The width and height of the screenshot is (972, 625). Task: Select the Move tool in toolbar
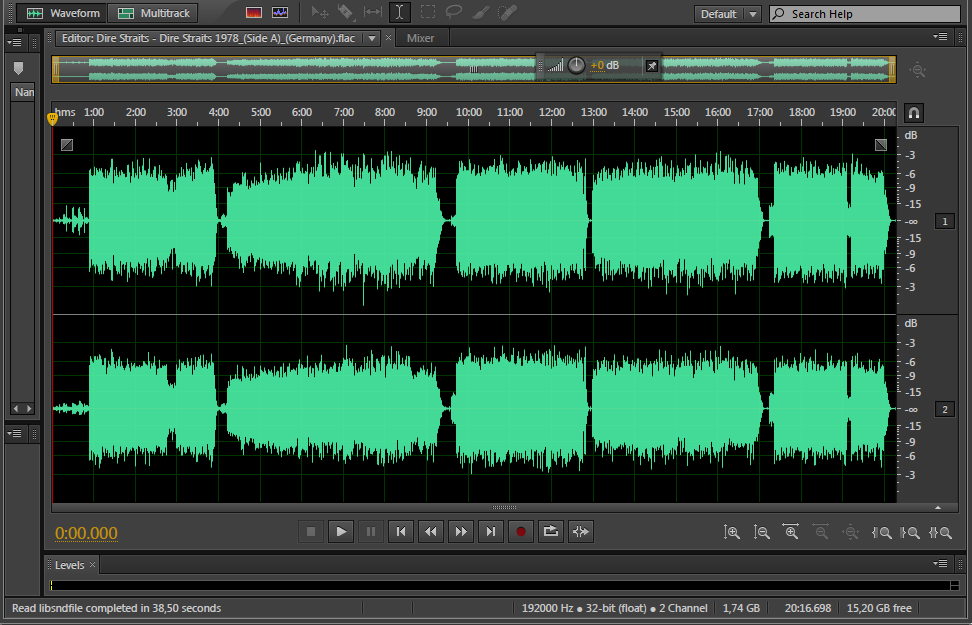coord(320,12)
